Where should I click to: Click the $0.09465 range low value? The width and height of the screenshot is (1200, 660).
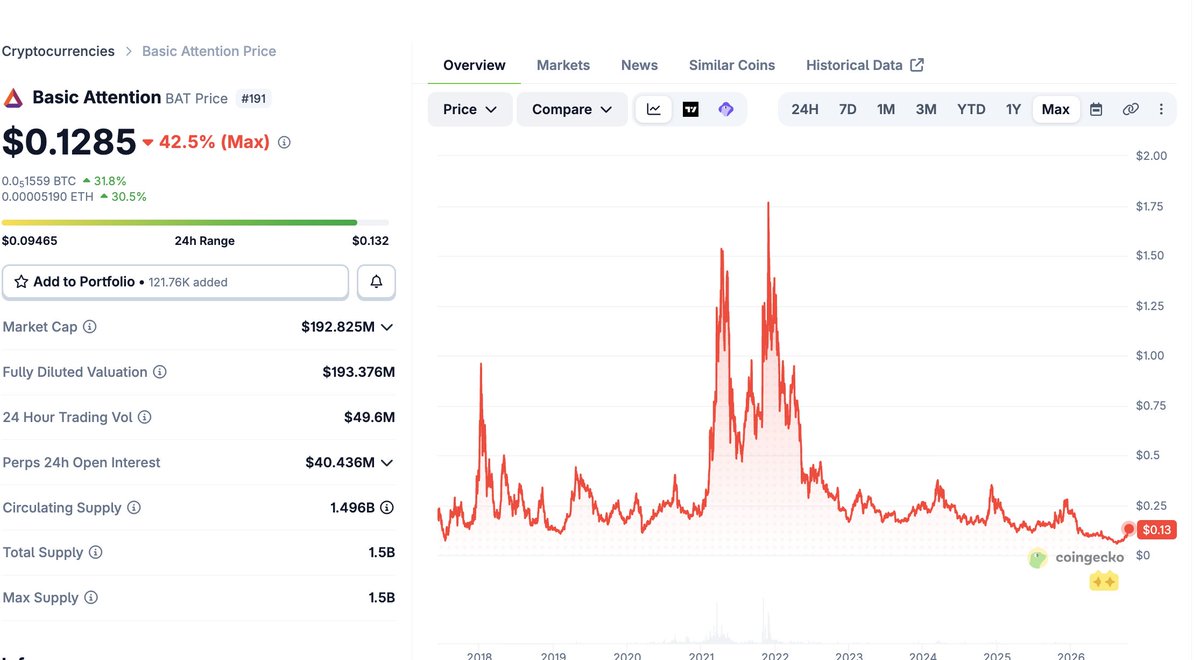(29, 241)
